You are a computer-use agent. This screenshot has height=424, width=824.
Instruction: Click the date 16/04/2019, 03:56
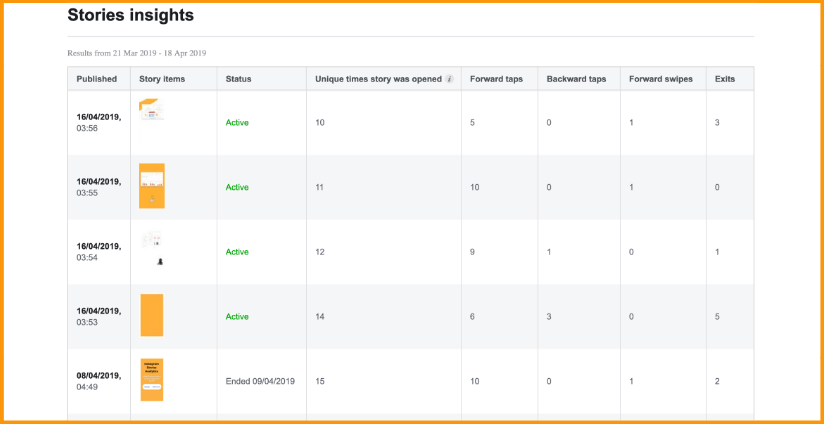[99, 122]
